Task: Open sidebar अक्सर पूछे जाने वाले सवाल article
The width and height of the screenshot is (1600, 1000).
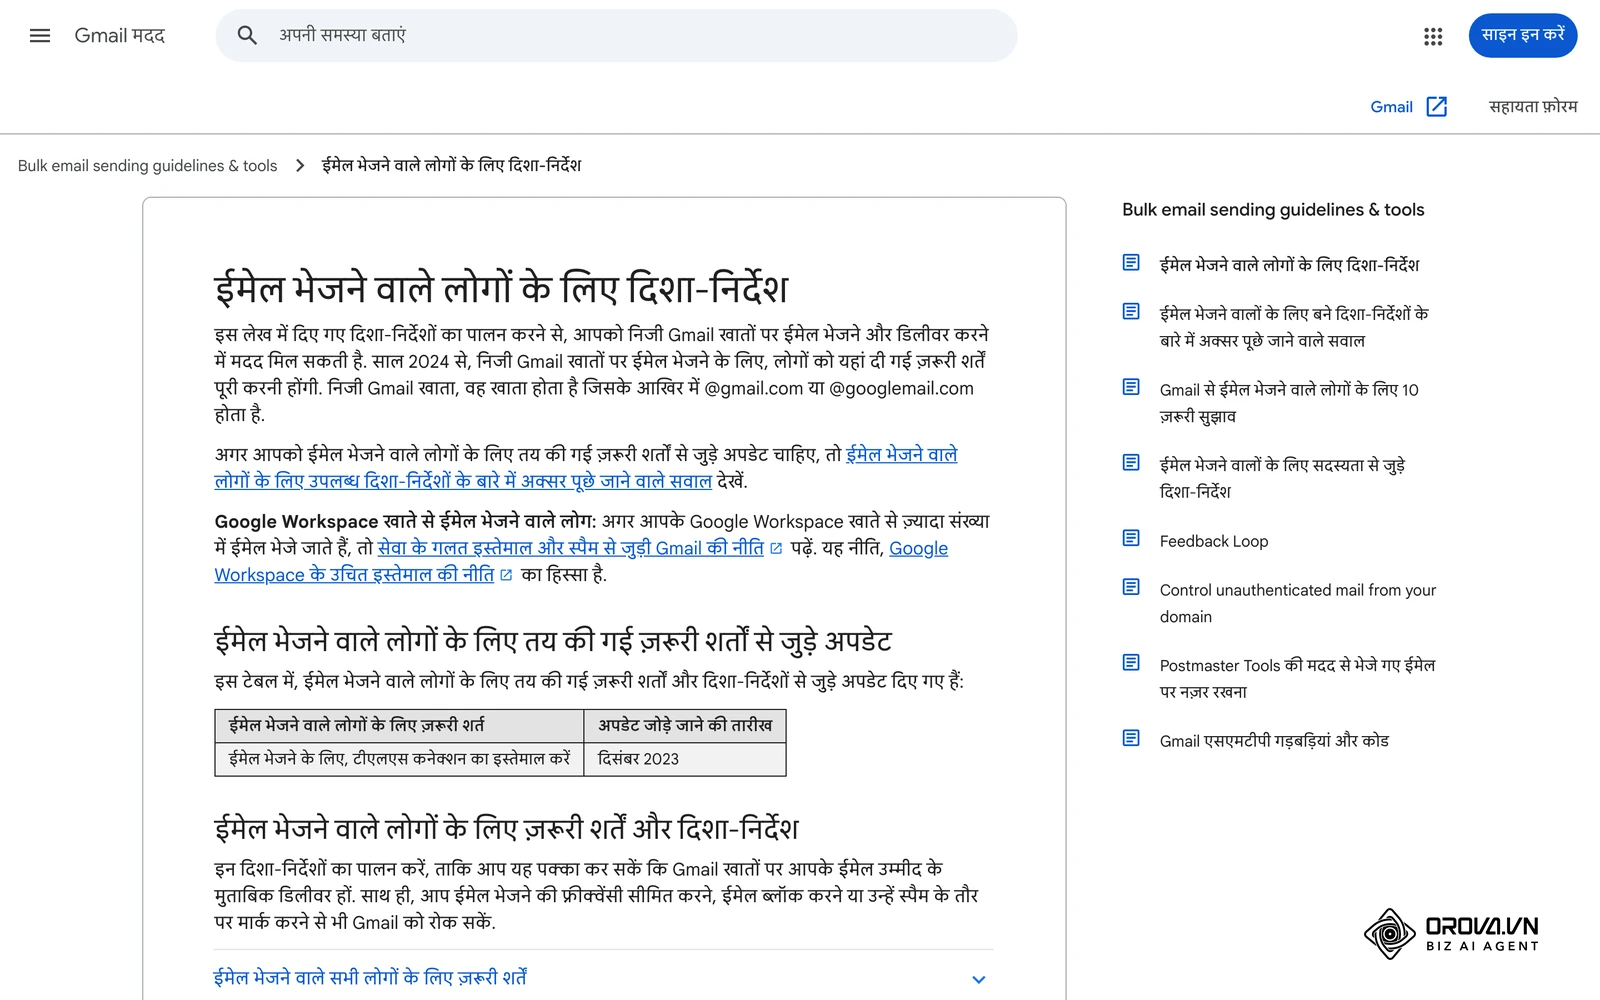Action: [1294, 327]
